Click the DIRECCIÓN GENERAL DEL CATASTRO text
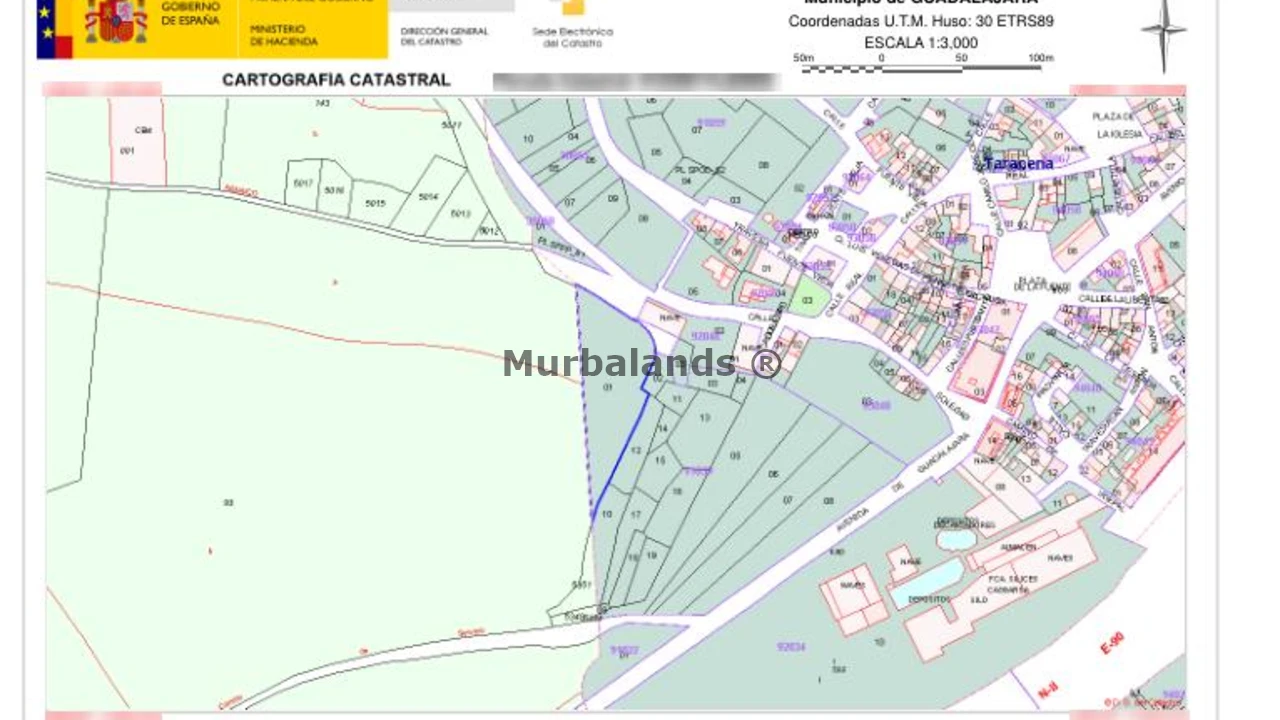 click(x=444, y=36)
